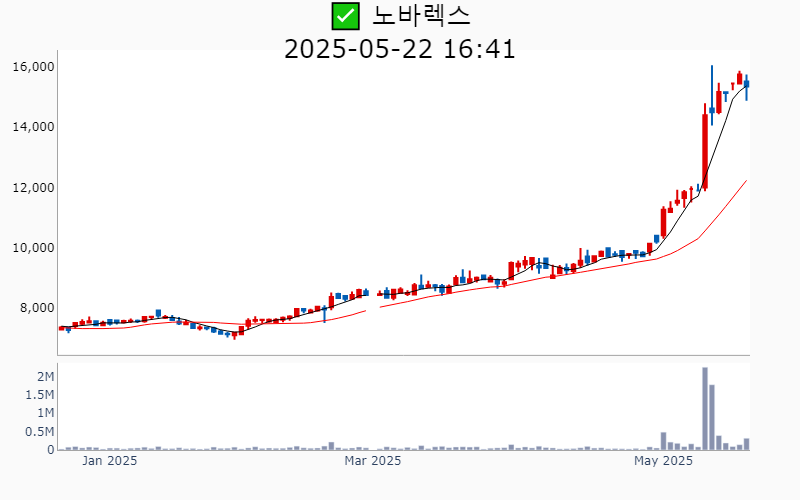The height and width of the screenshot is (500, 800).
Task: Click the second-tallest volume bar near 1.75M
Action: pos(712,417)
